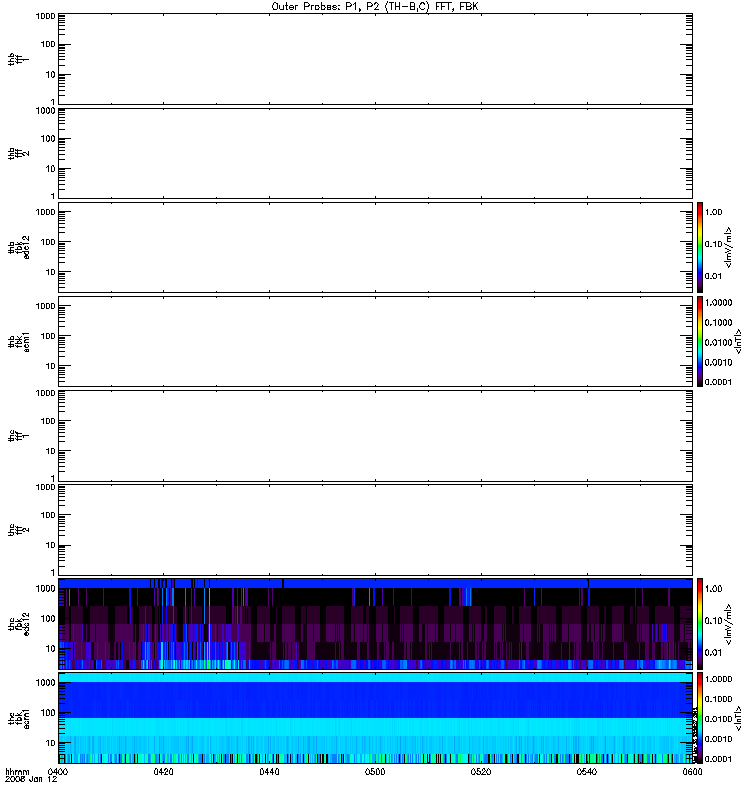Click the 0400 time axis label

pos(58,772)
